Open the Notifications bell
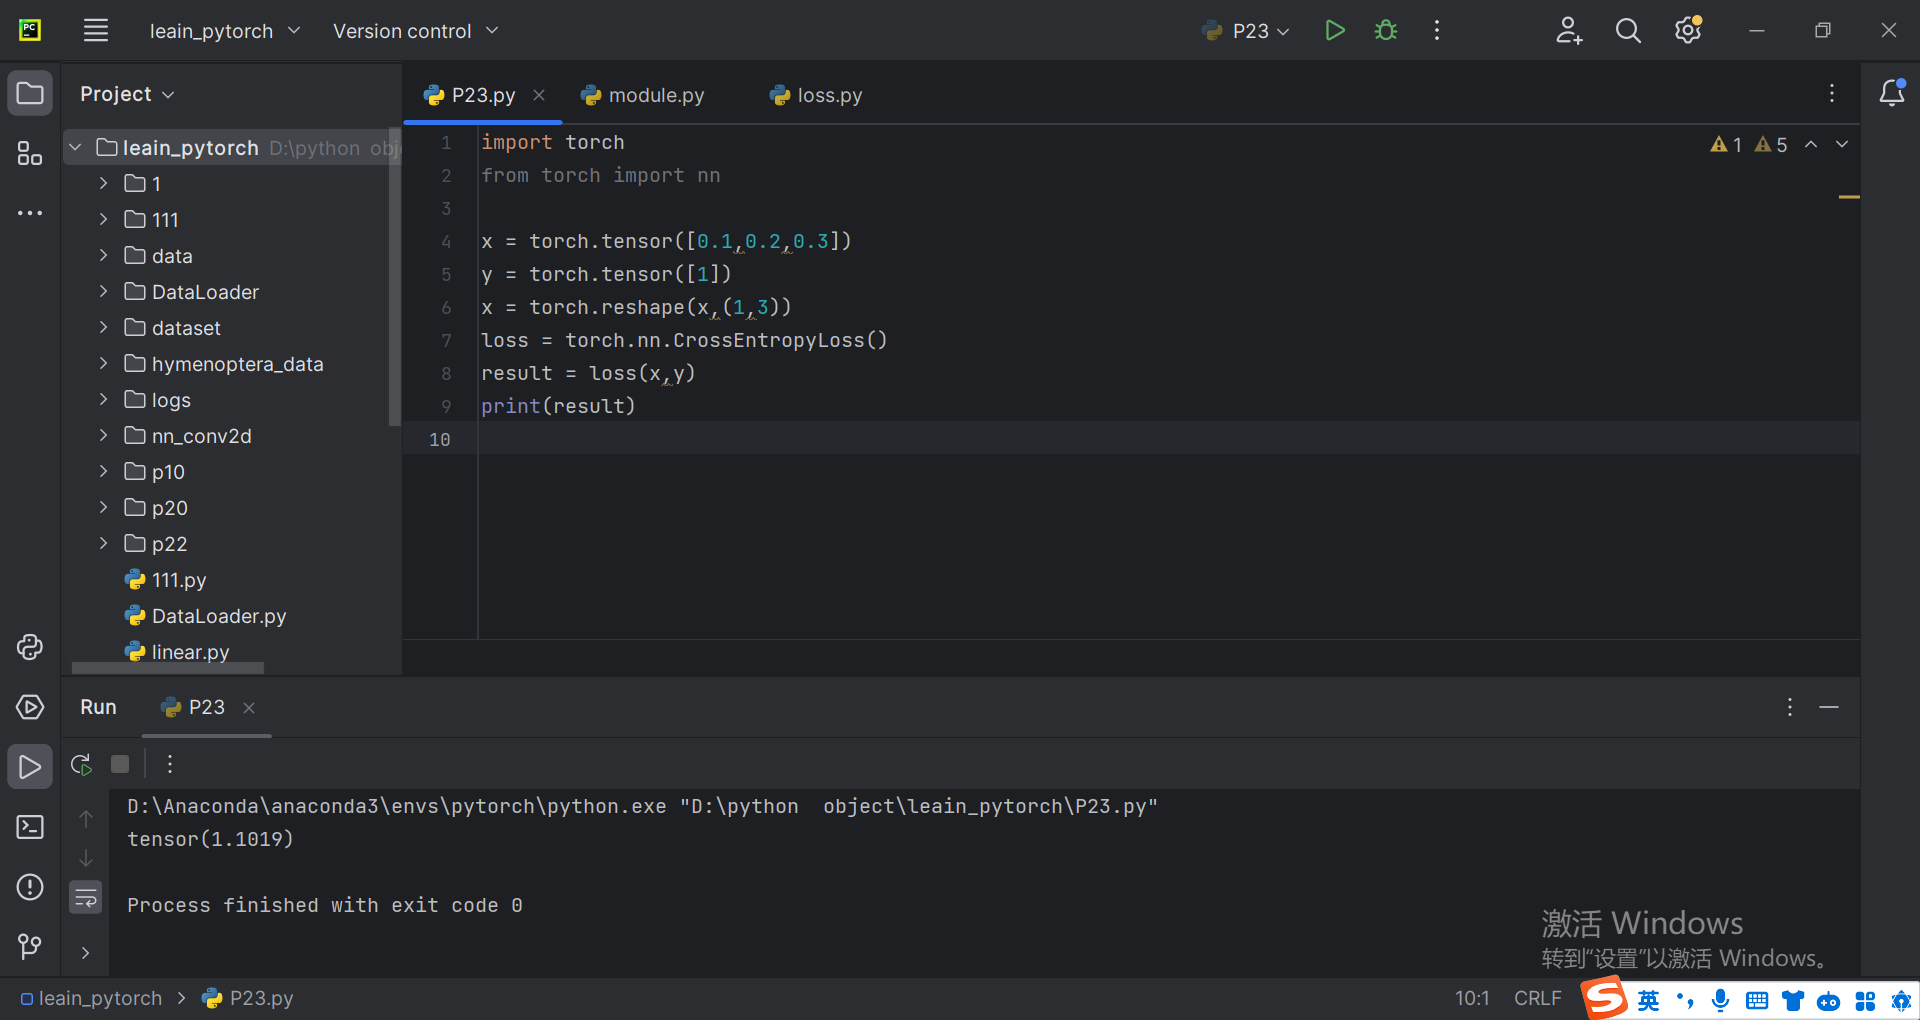 click(1892, 93)
